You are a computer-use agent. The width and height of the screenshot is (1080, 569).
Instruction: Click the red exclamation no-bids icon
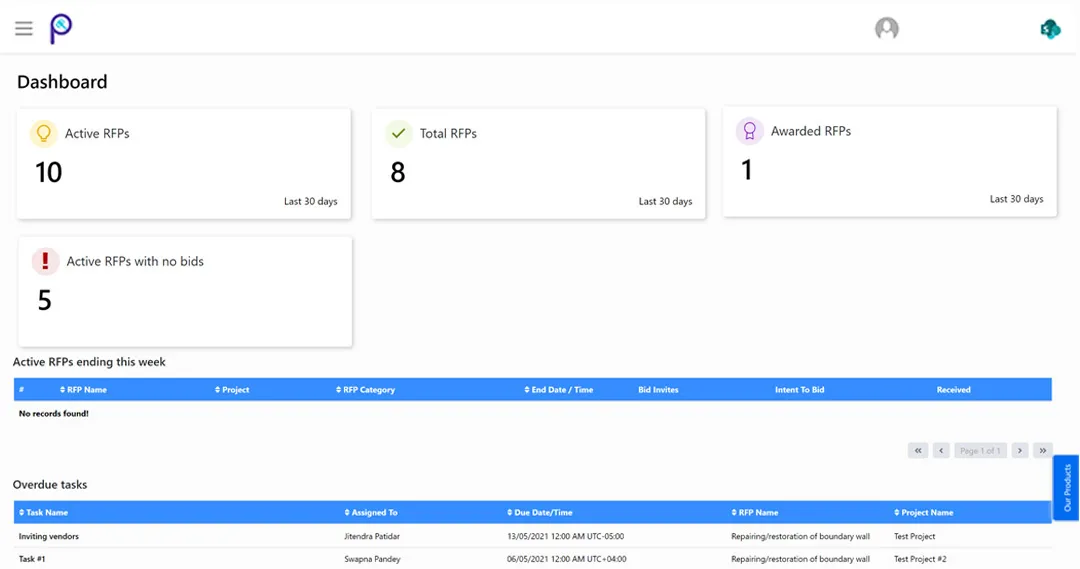pos(45,261)
